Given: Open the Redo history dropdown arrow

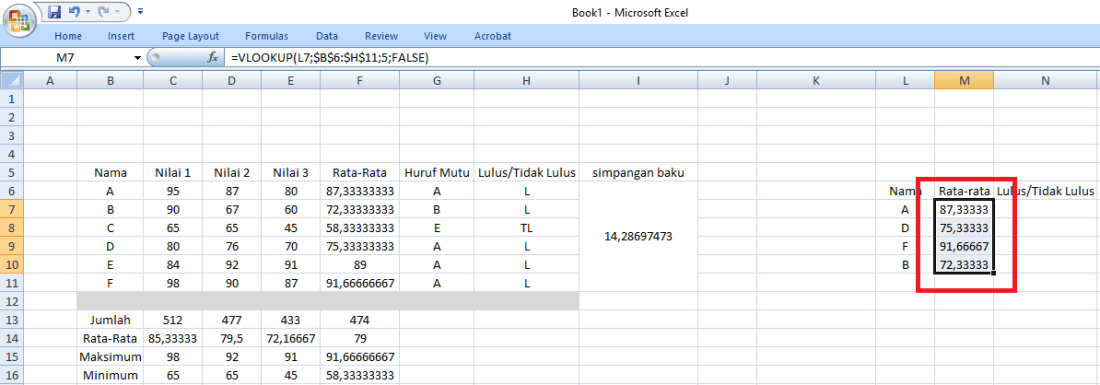Looking at the screenshot, I should point(117,12).
